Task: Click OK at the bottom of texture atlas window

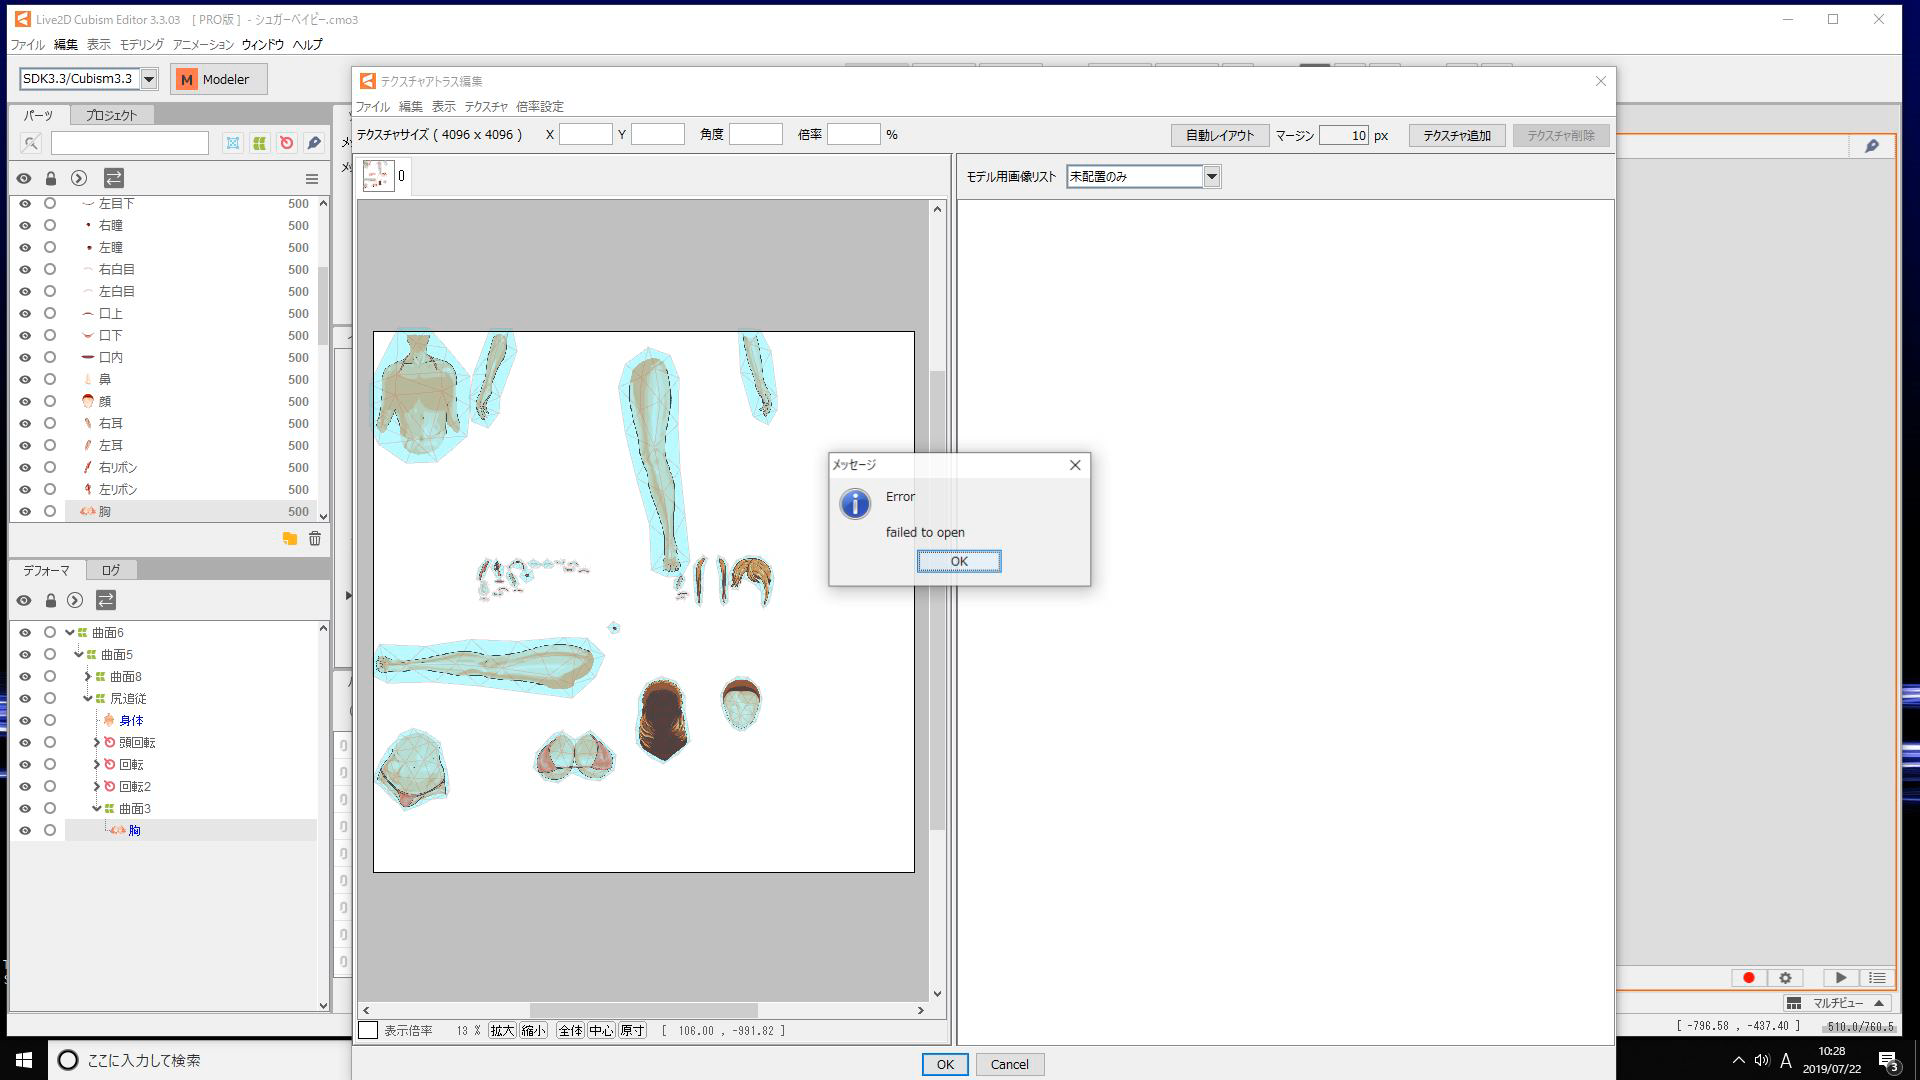Action: [x=945, y=1064]
